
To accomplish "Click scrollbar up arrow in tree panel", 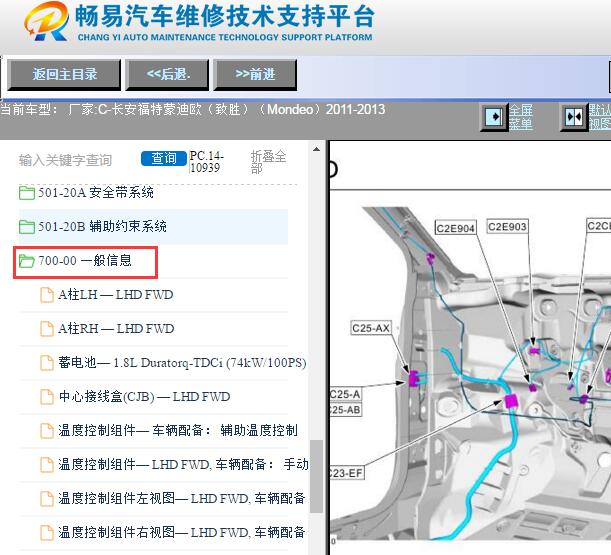I will click(x=316, y=149).
